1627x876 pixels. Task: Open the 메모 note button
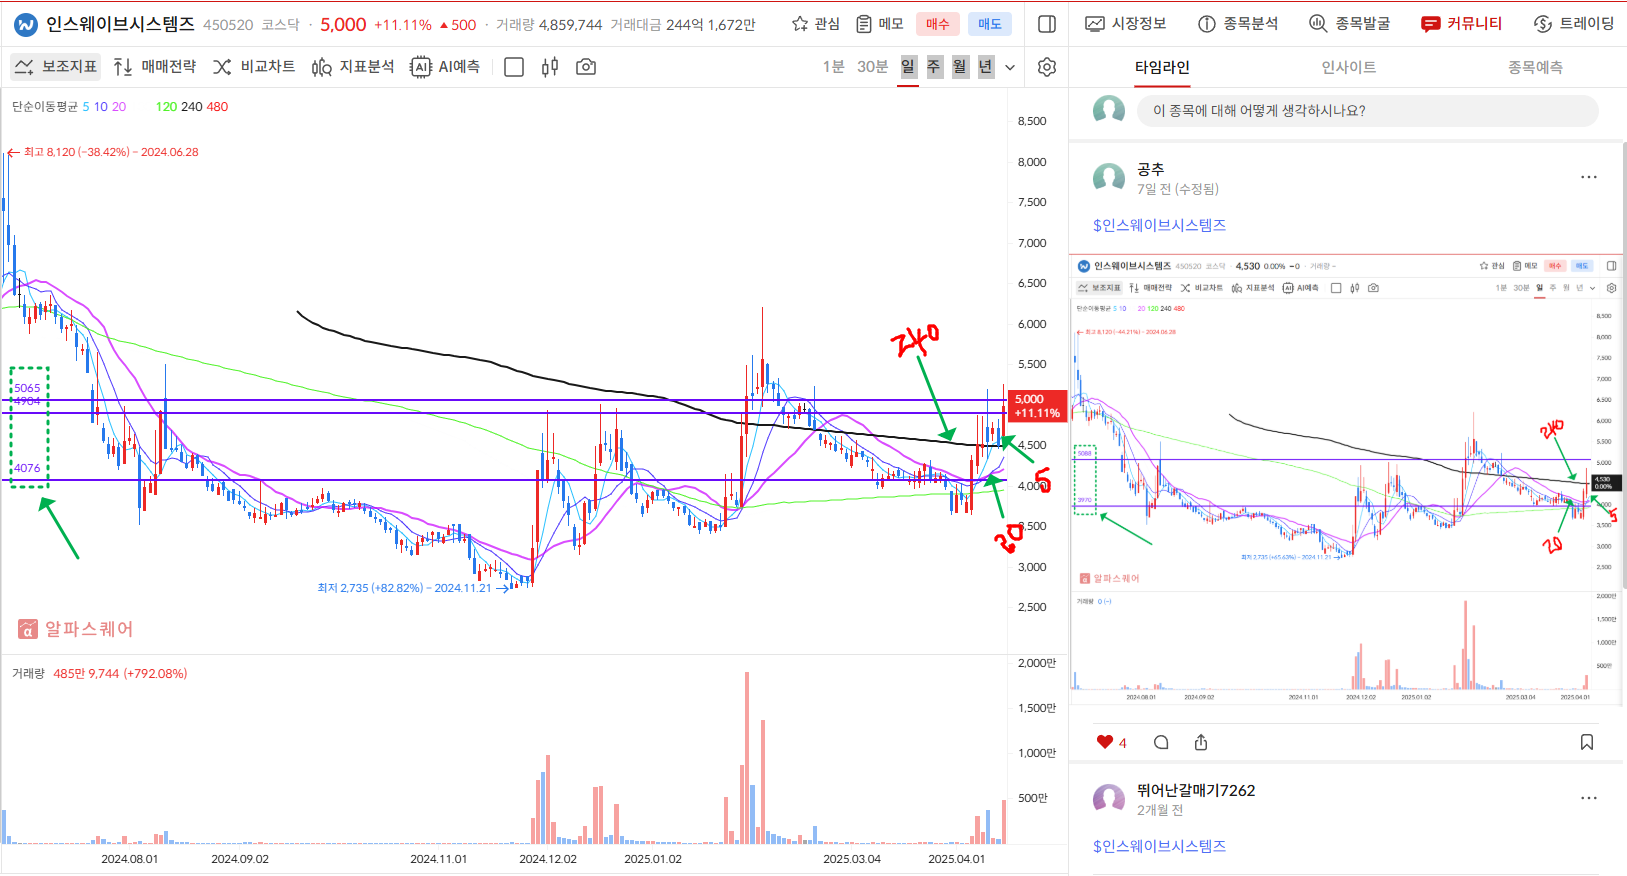click(x=880, y=24)
